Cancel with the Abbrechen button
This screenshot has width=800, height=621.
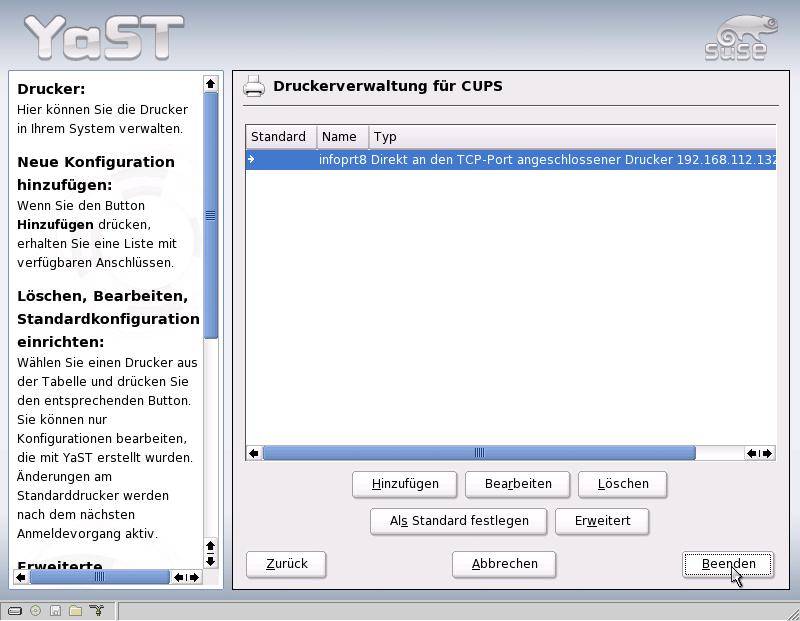point(504,564)
